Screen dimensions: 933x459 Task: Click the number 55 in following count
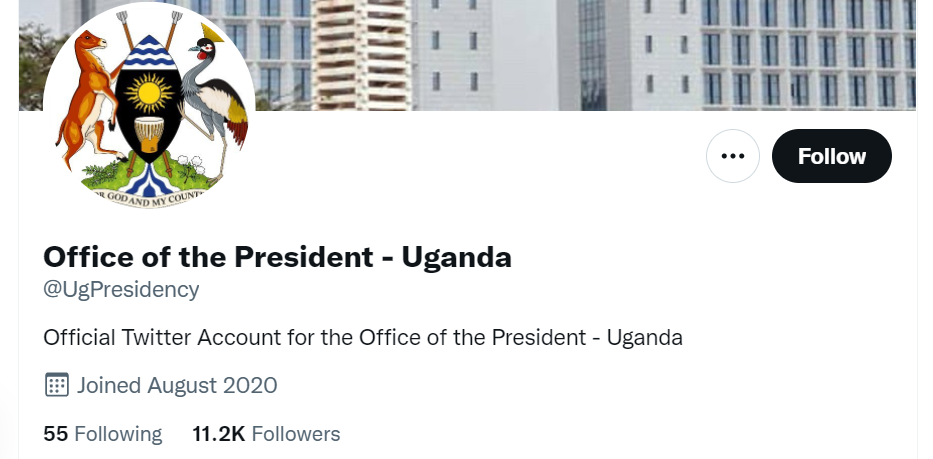tap(55, 434)
